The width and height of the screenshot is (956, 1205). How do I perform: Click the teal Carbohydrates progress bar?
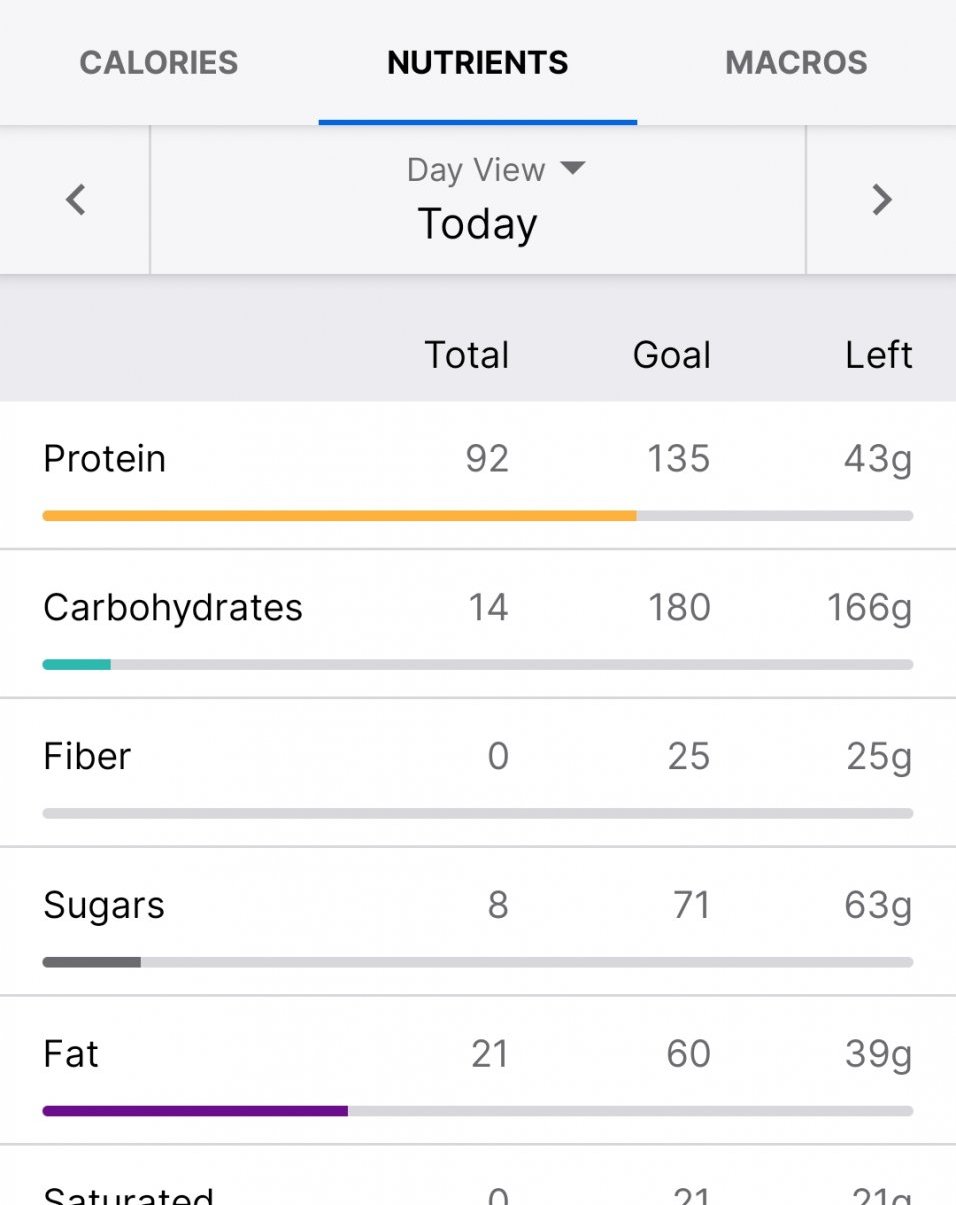click(77, 664)
